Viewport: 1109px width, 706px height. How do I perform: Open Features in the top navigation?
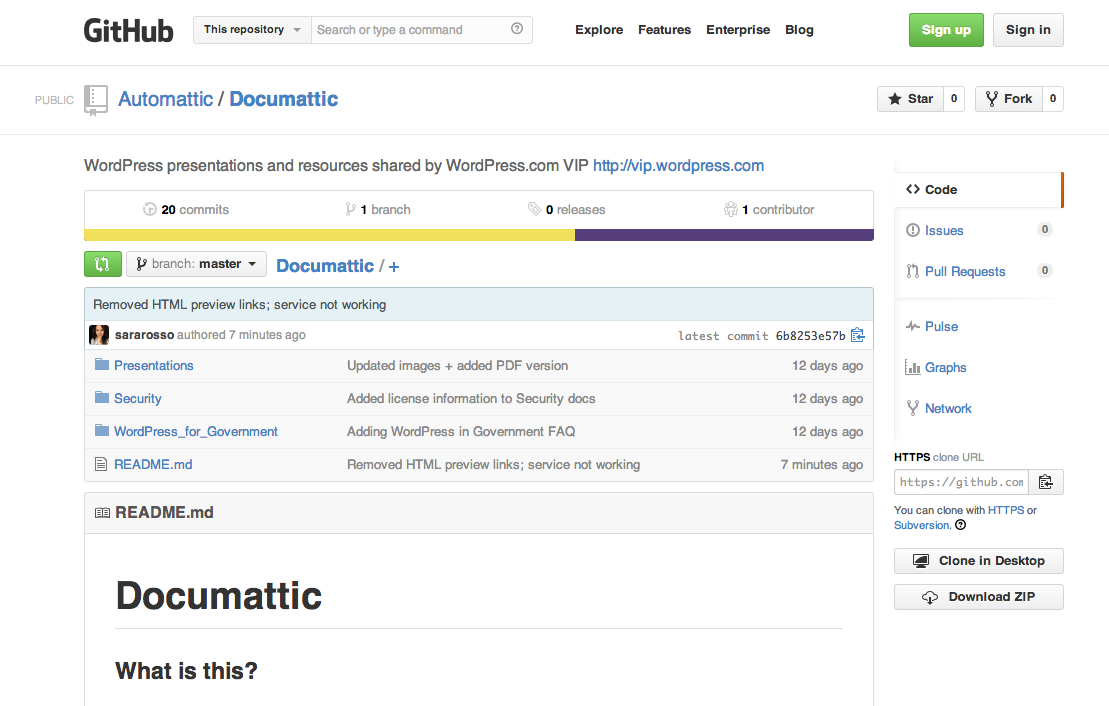[664, 30]
